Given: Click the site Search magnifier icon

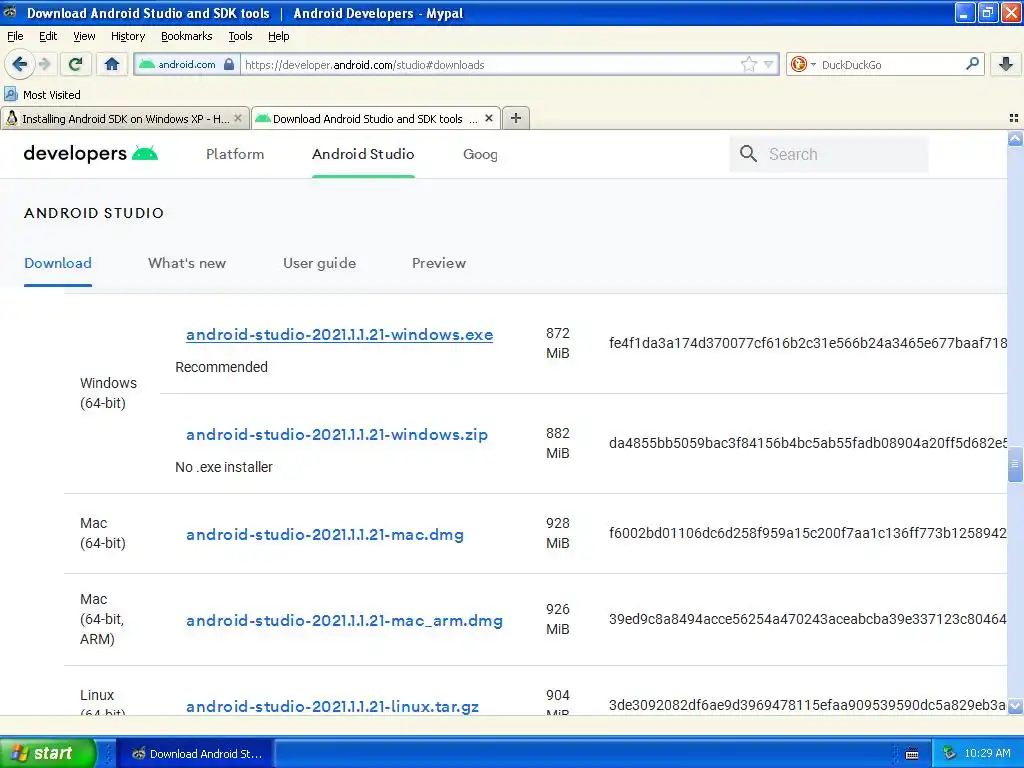Looking at the screenshot, I should point(748,153).
